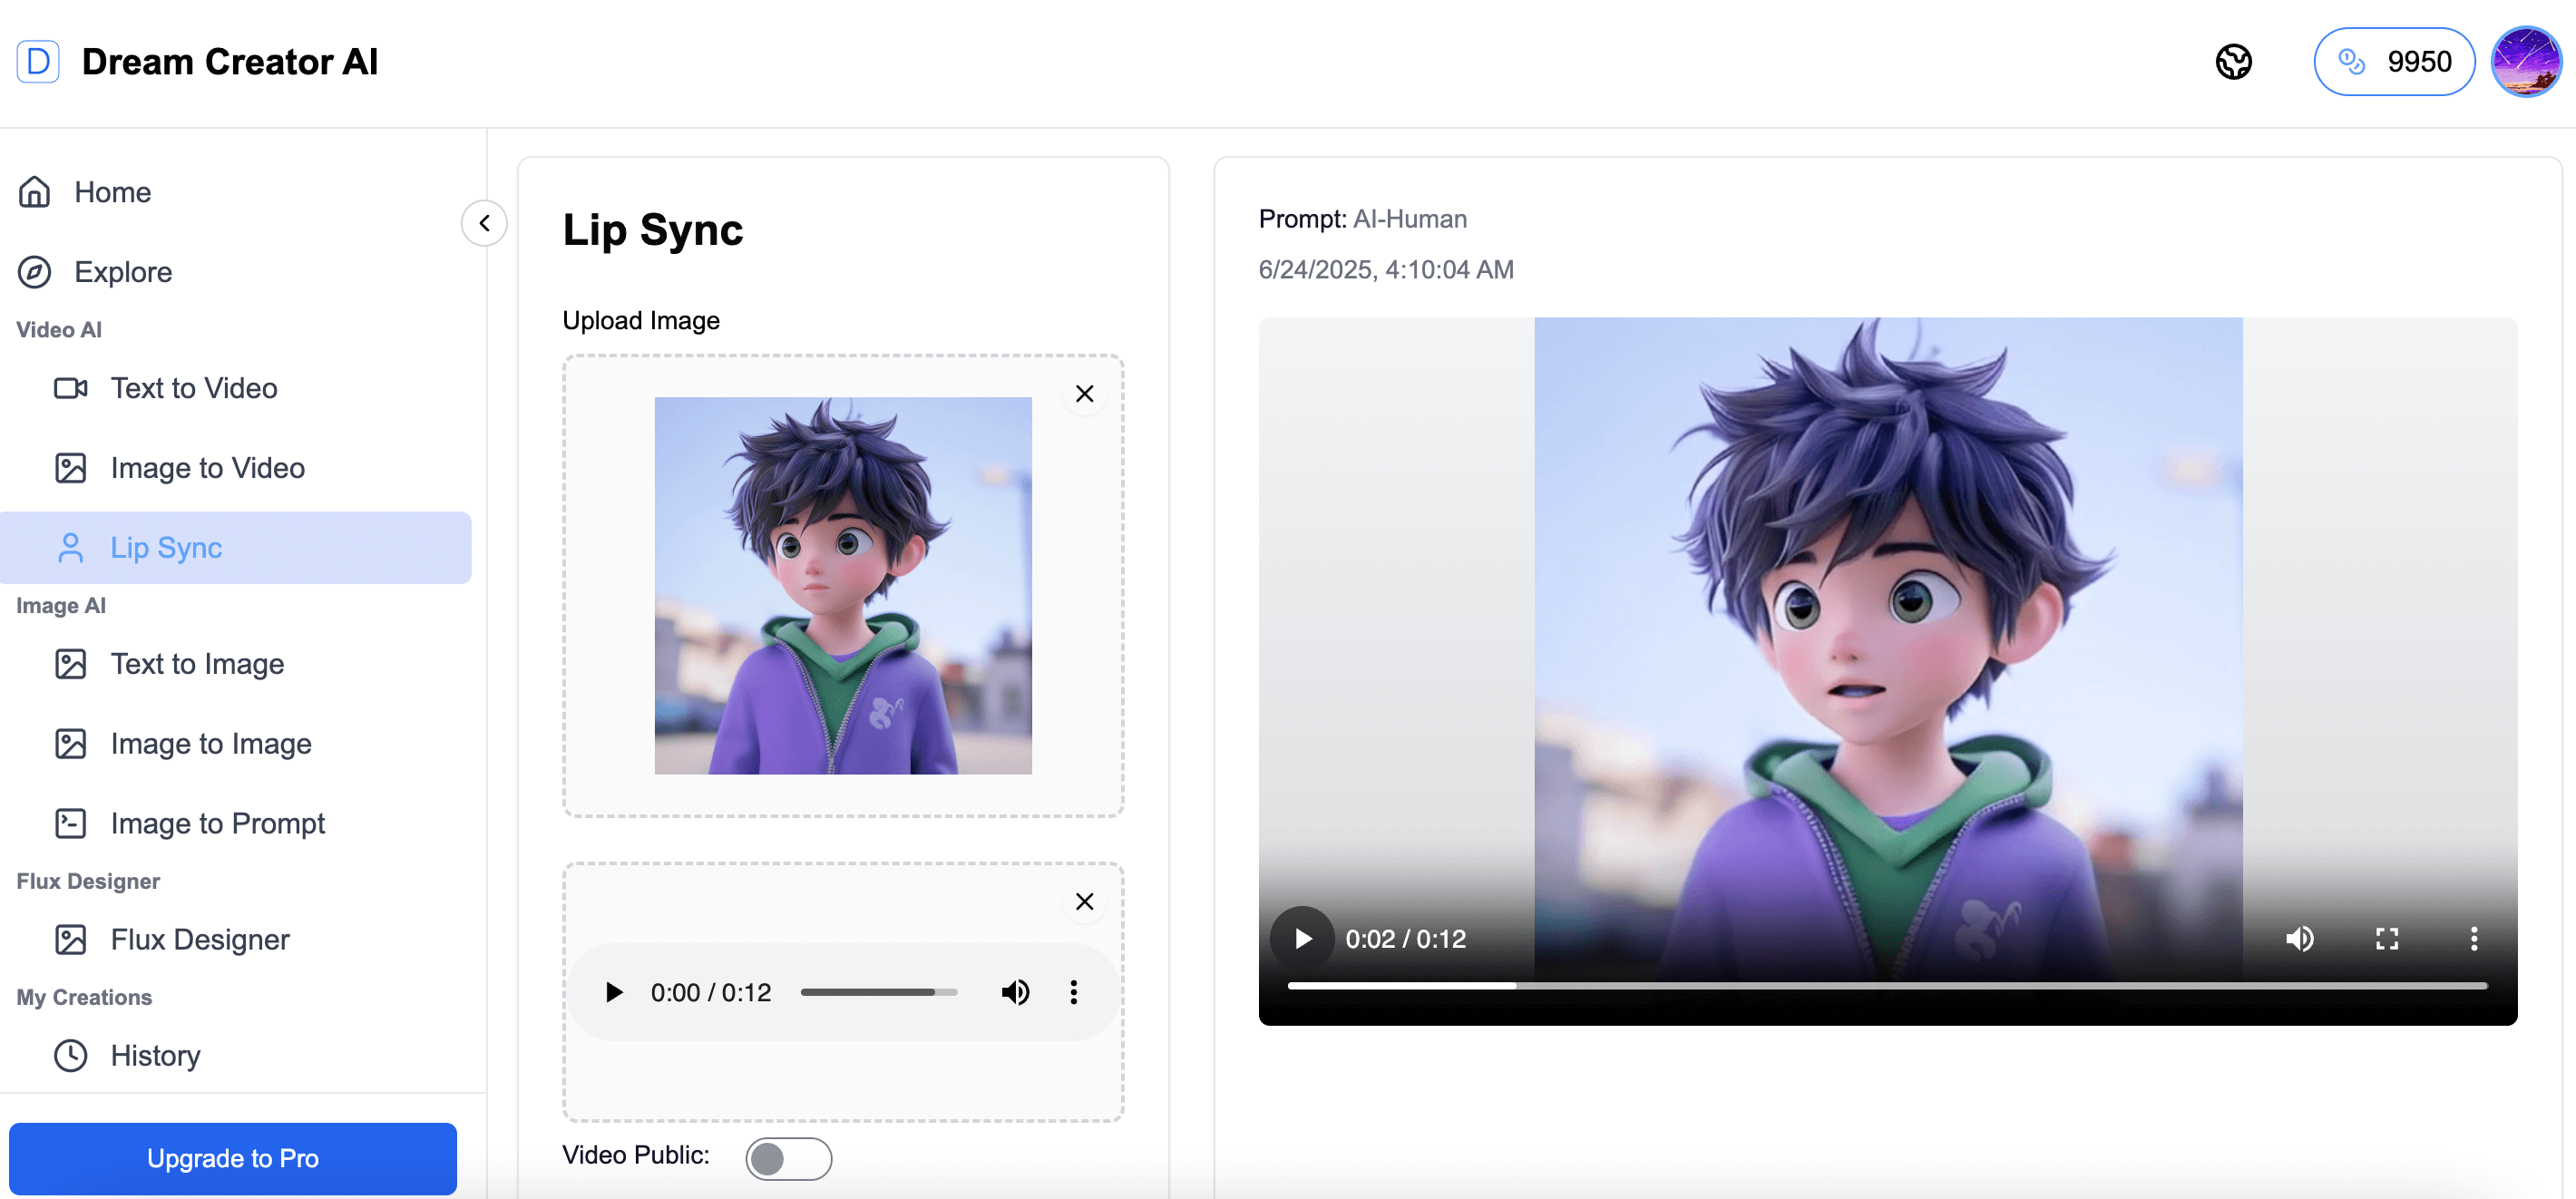Mute the audio clip's speaker icon
Screen dimensions: 2576x1199
click(1015, 992)
